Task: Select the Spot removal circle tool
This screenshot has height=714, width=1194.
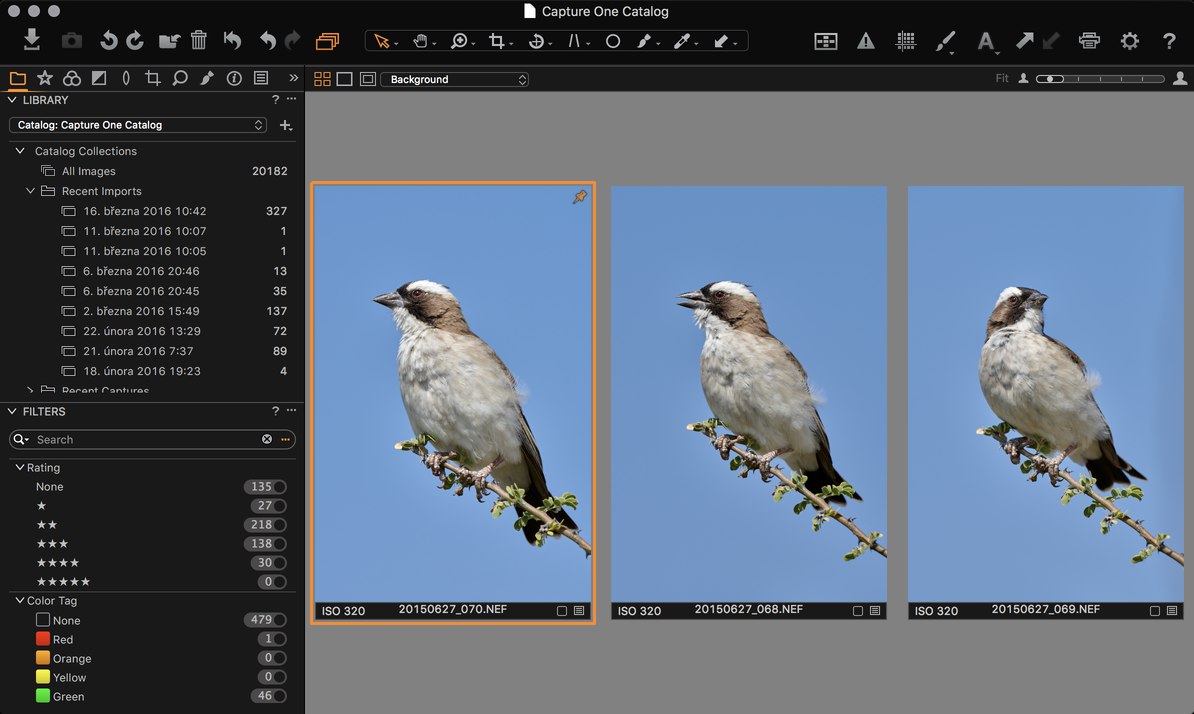Action: [x=612, y=41]
